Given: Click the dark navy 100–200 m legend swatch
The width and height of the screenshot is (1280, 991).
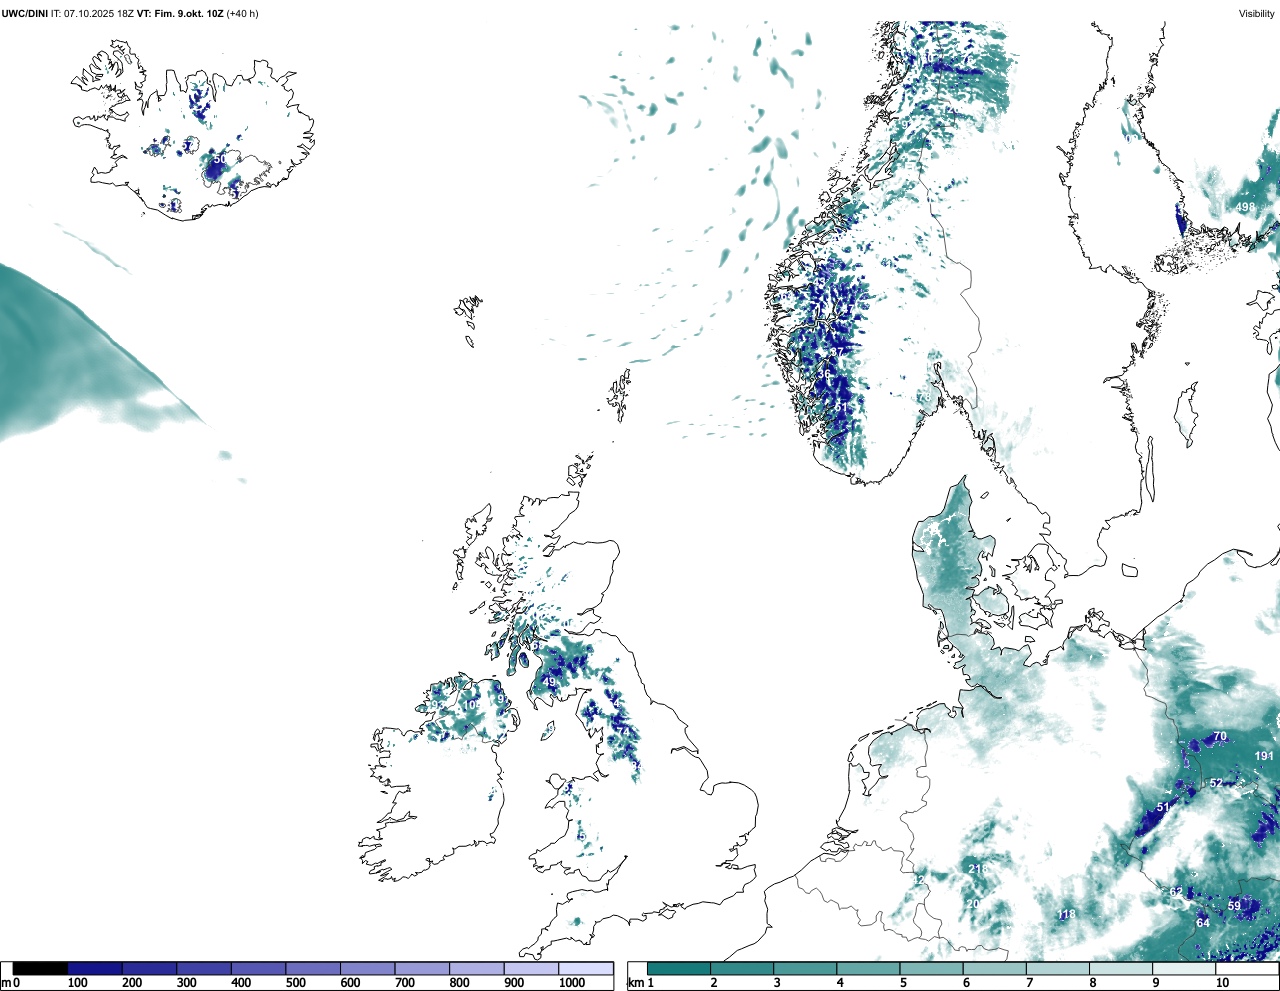Looking at the screenshot, I should (x=95, y=969).
